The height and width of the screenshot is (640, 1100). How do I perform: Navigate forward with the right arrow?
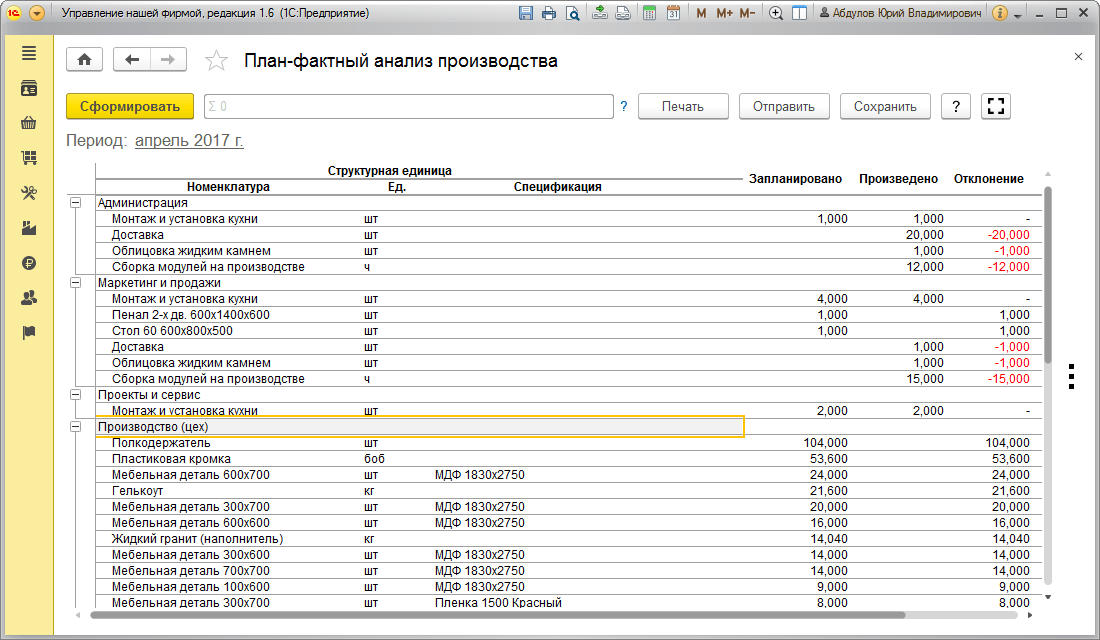168,60
